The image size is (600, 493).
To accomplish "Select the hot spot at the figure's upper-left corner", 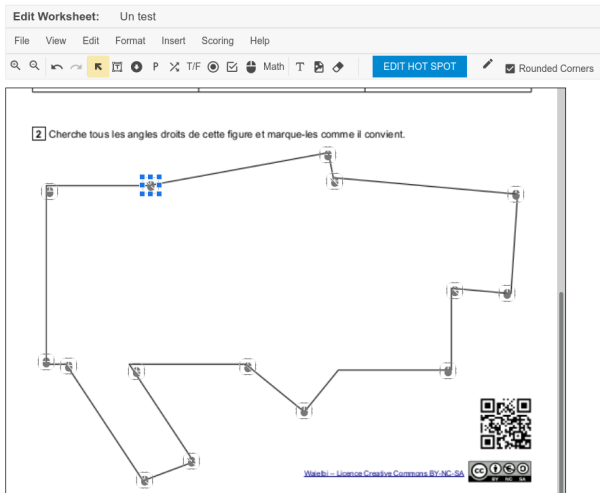I will coord(49,191).
